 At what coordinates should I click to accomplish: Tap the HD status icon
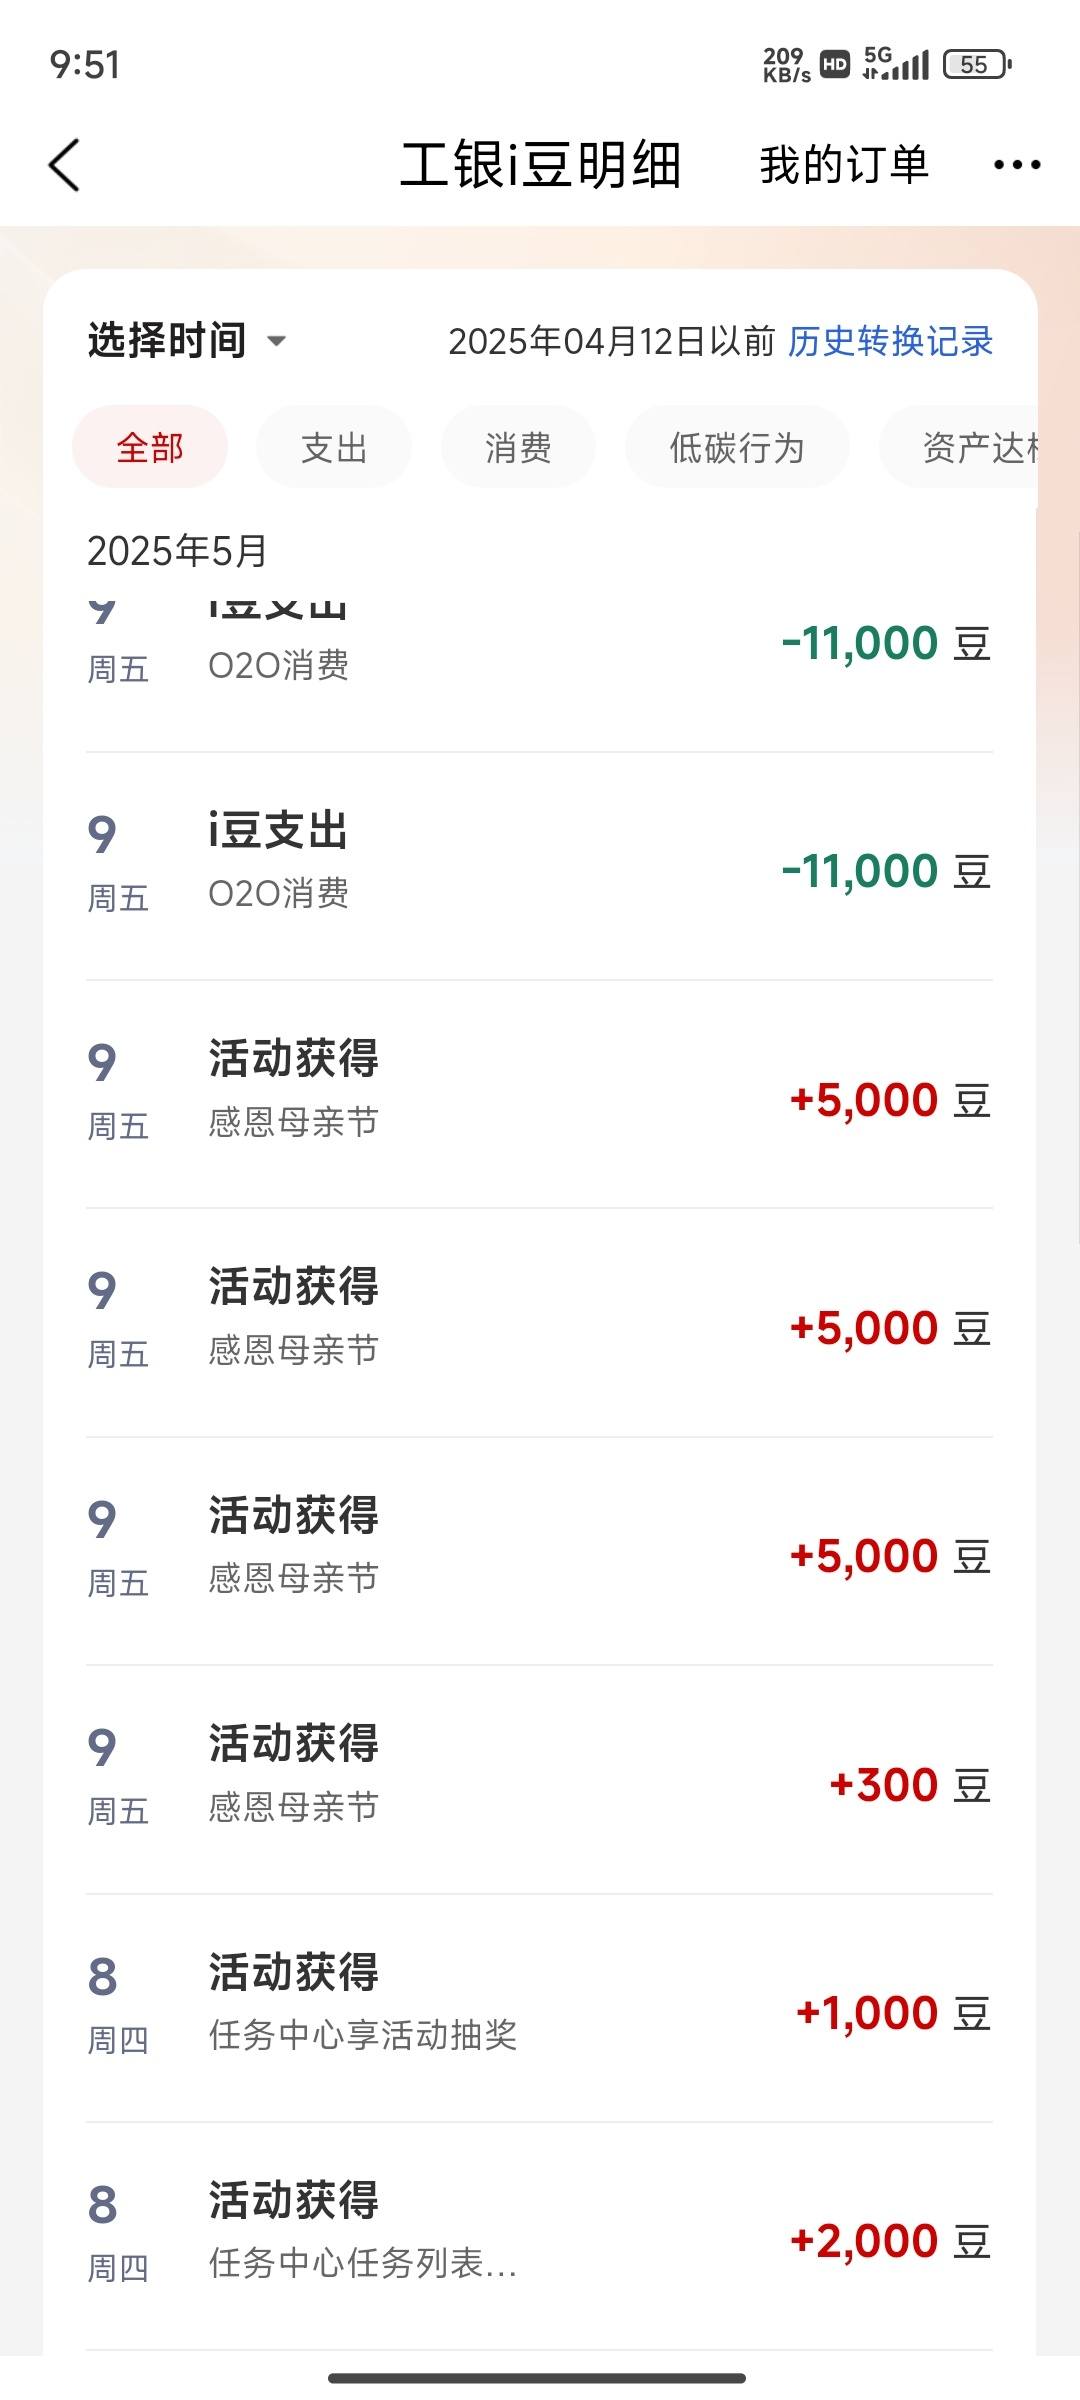(834, 65)
